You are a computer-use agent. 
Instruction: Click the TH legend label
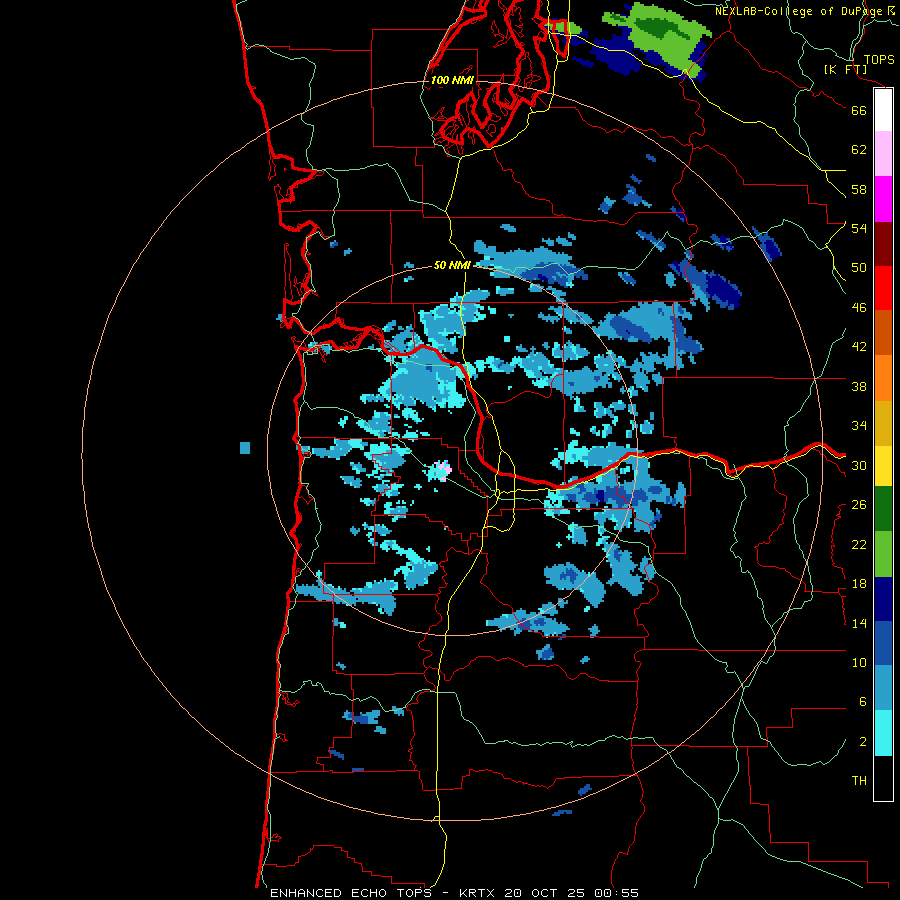(859, 781)
